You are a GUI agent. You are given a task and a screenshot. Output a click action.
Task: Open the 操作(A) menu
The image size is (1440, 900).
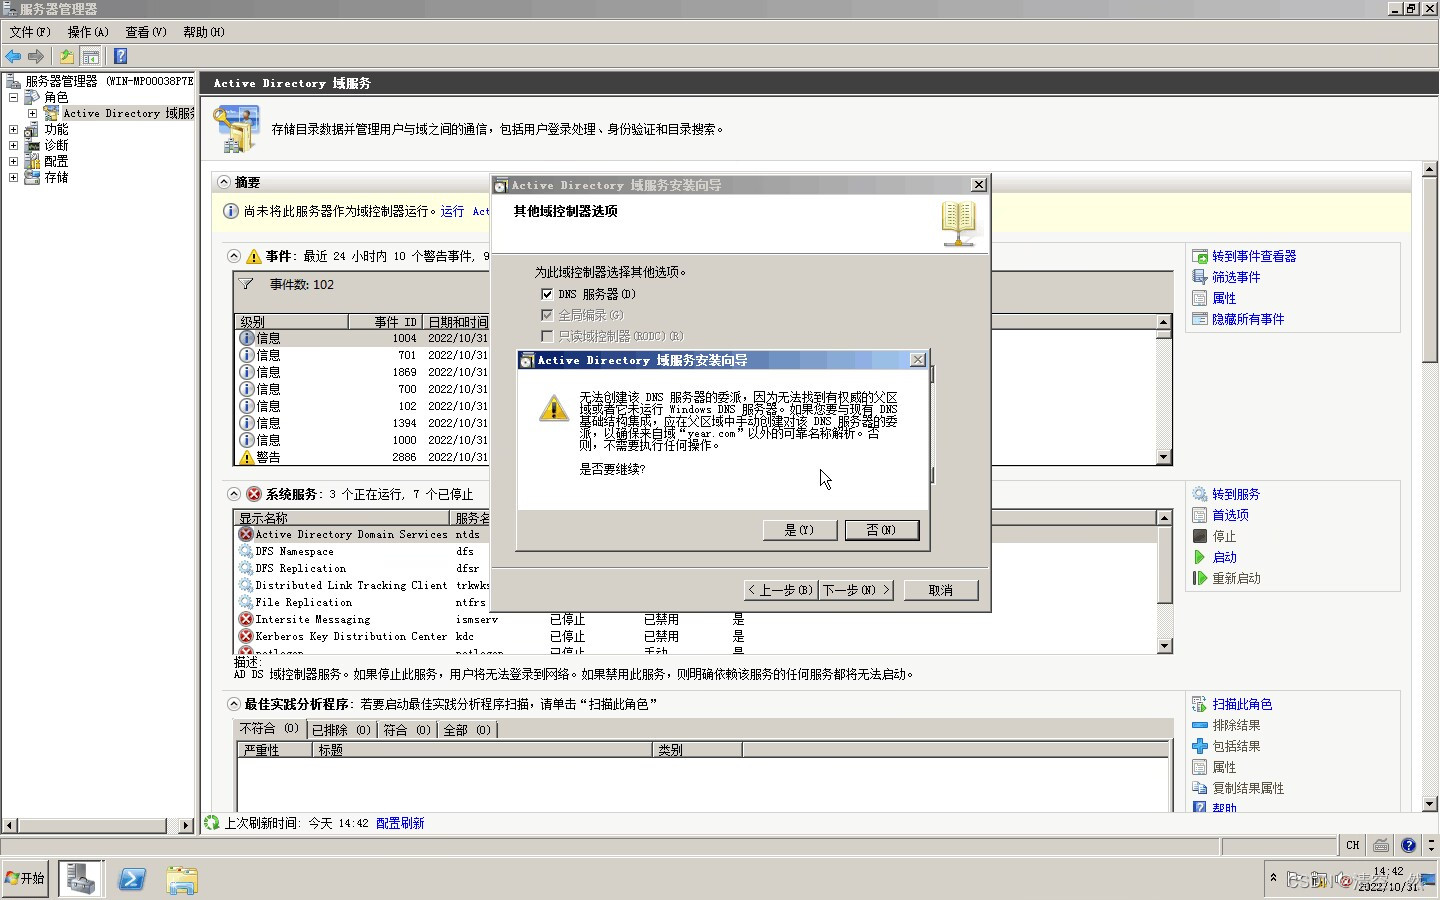coord(88,32)
